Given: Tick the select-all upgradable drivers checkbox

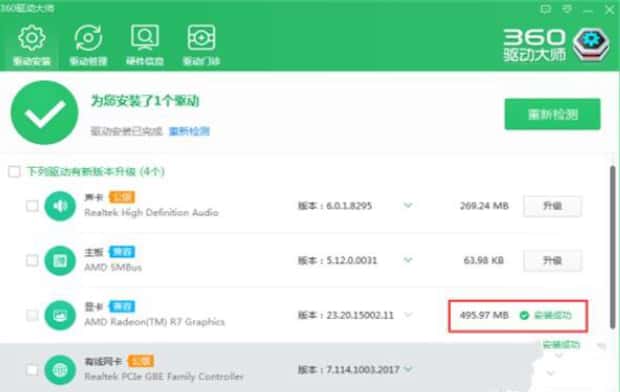Looking at the screenshot, I should 14,172.
